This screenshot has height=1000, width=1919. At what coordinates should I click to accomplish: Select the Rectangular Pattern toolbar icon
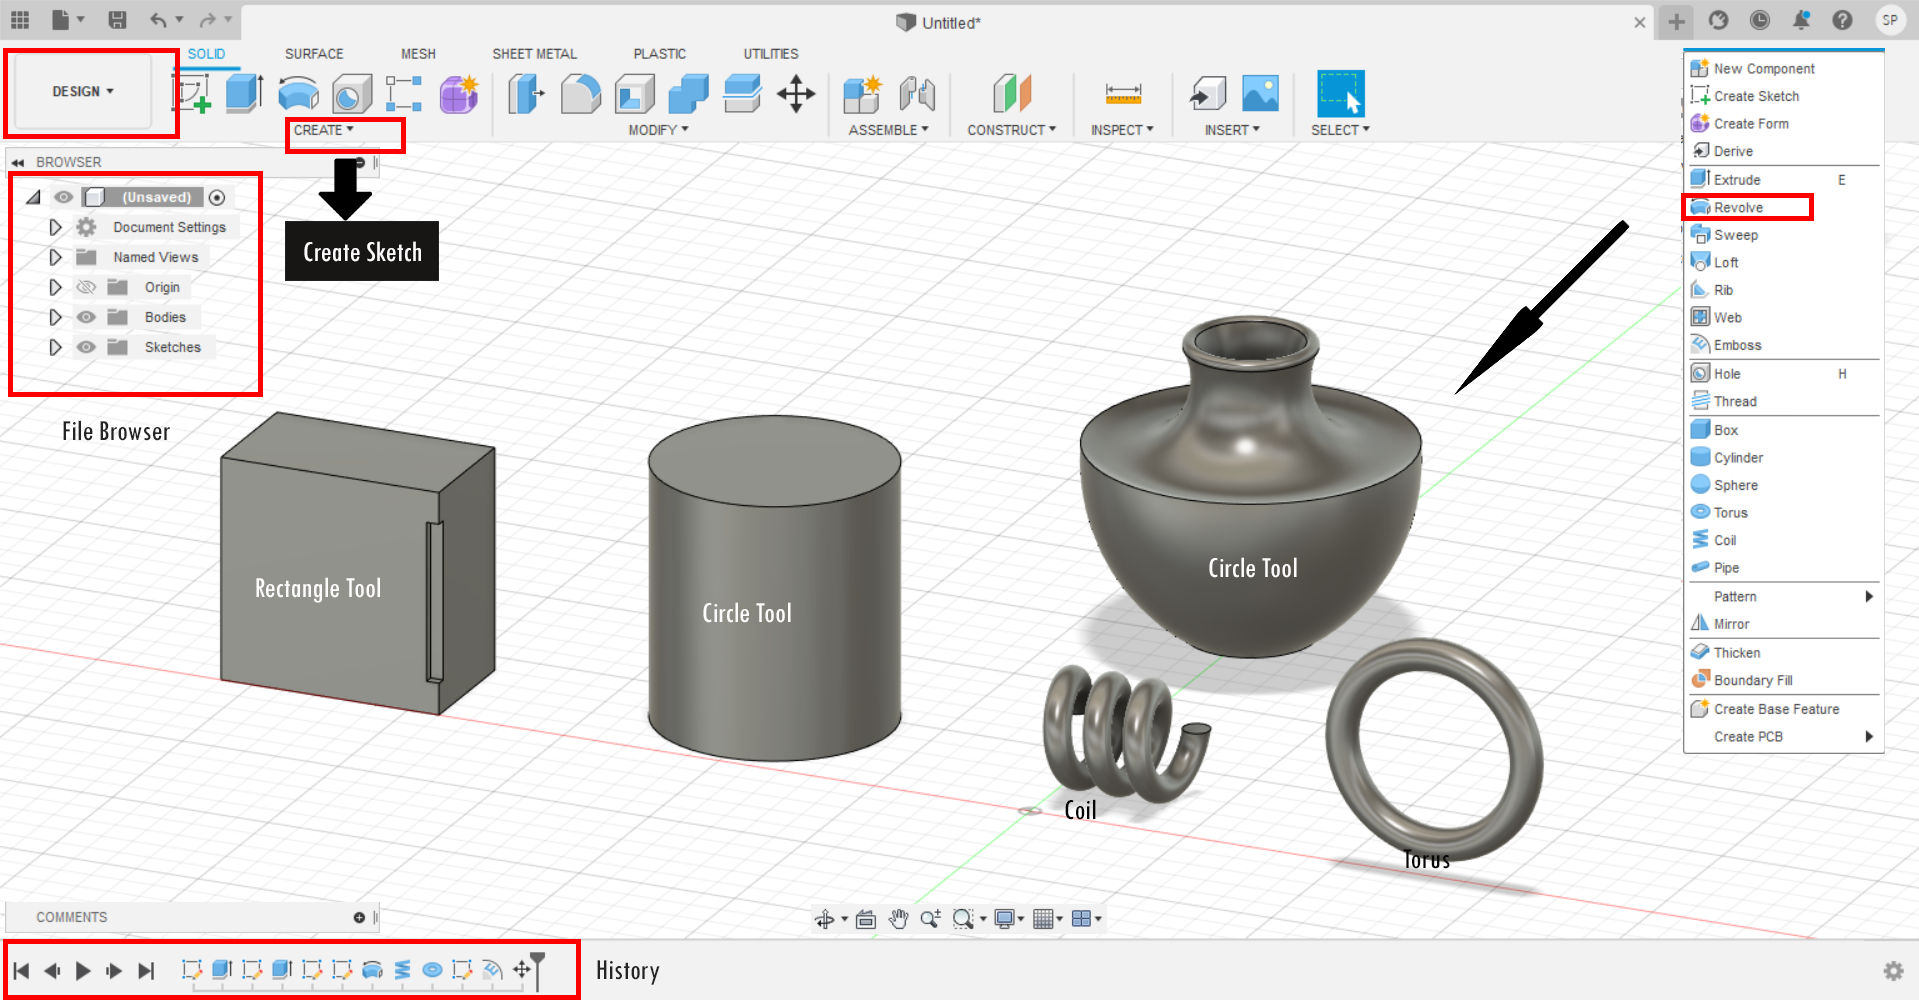[x=404, y=94]
